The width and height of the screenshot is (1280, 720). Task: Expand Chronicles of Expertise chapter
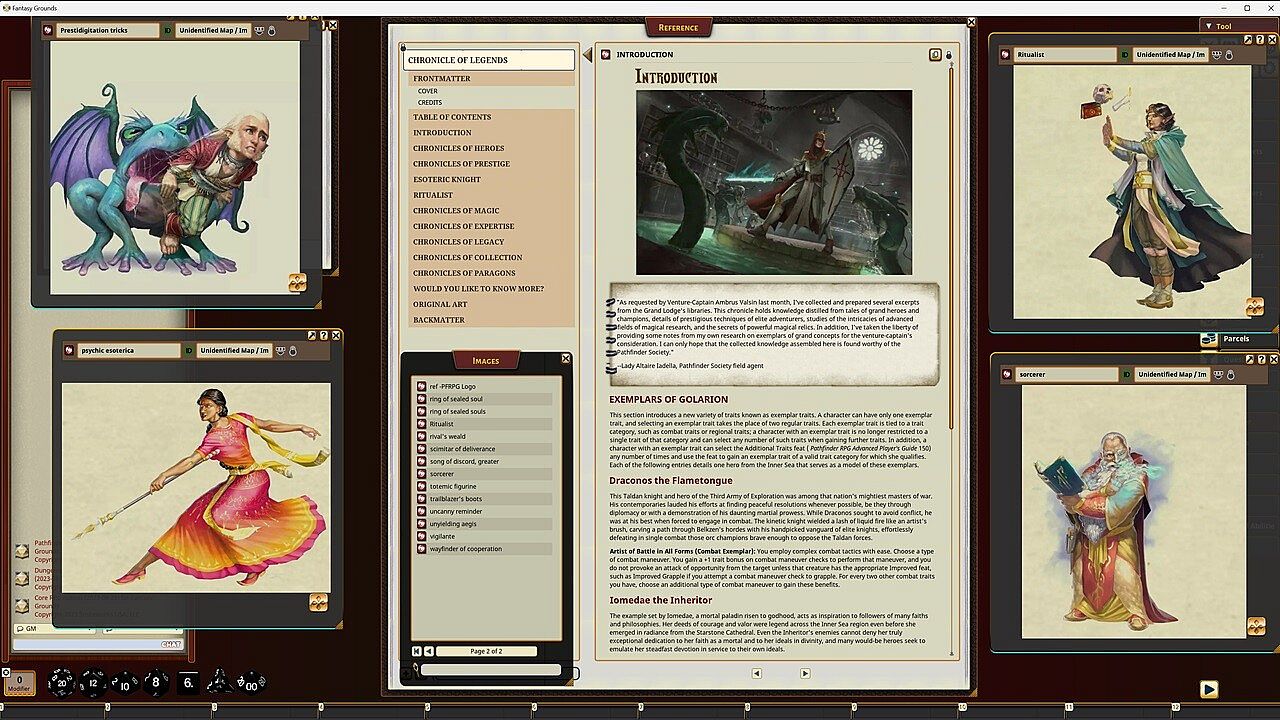464,226
